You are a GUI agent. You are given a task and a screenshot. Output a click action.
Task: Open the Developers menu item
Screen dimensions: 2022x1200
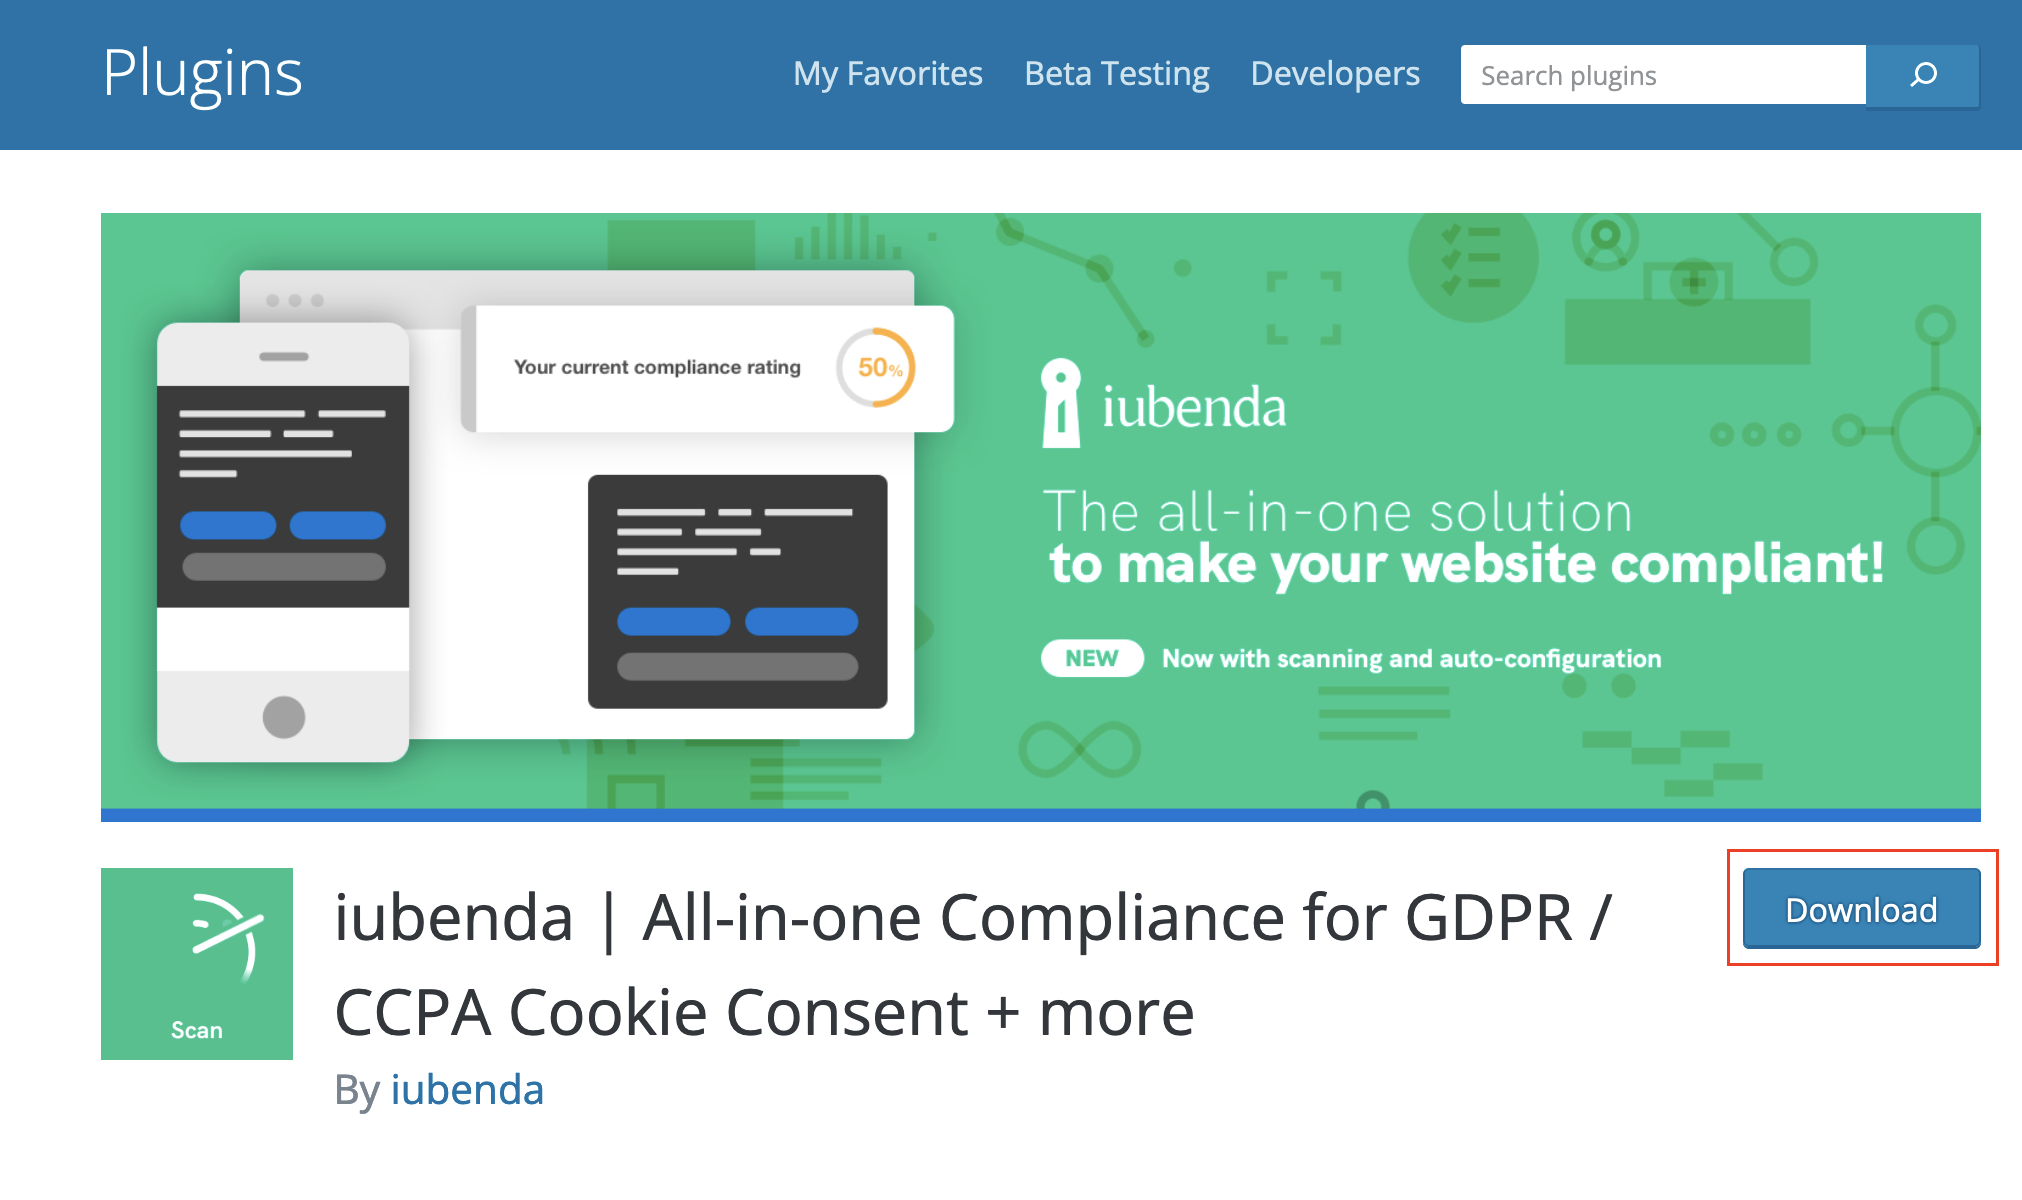[x=1335, y=74]
